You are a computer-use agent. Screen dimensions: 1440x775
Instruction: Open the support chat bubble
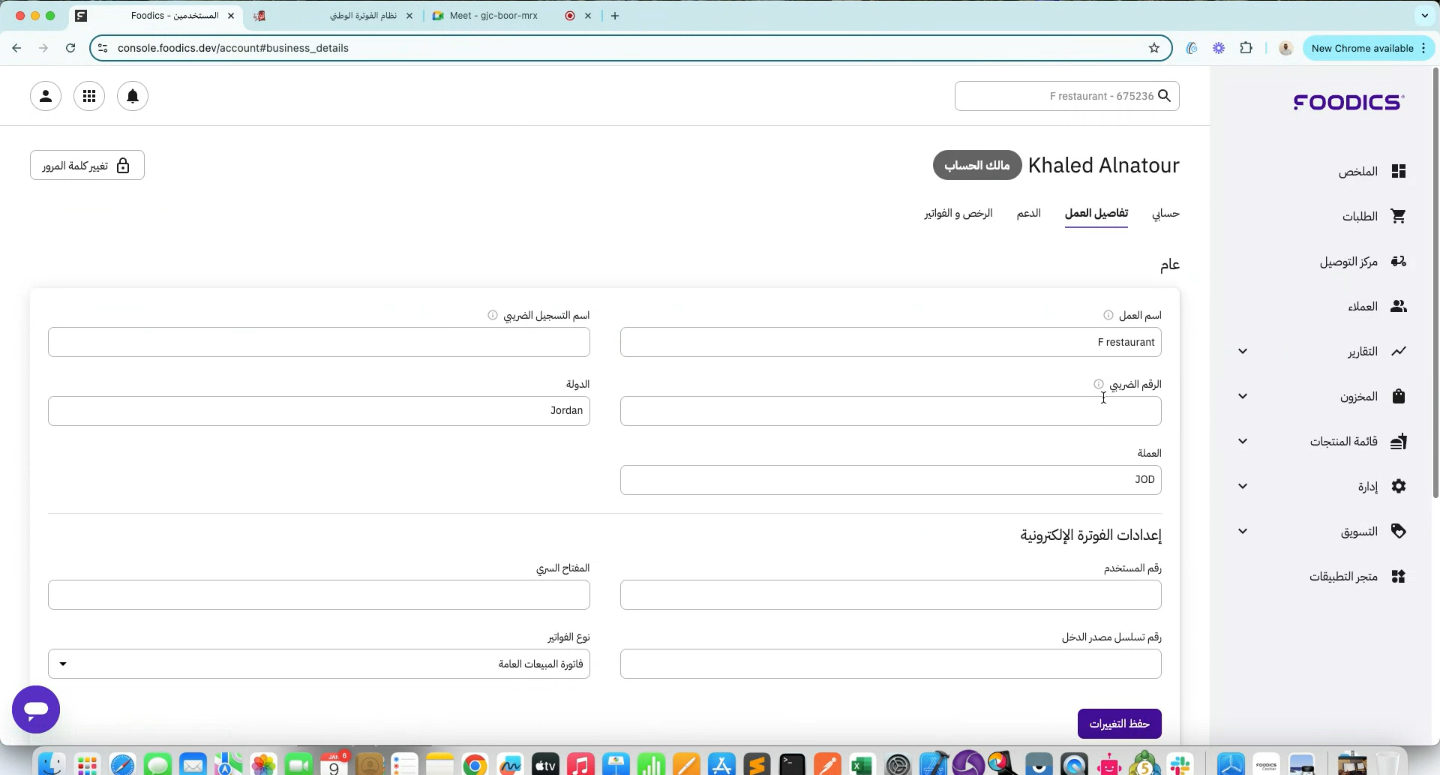[x=36, y=710]
